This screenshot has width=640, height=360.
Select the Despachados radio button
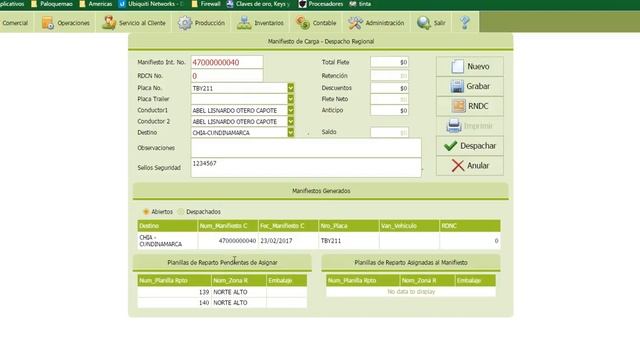click(x=180, y=212)
